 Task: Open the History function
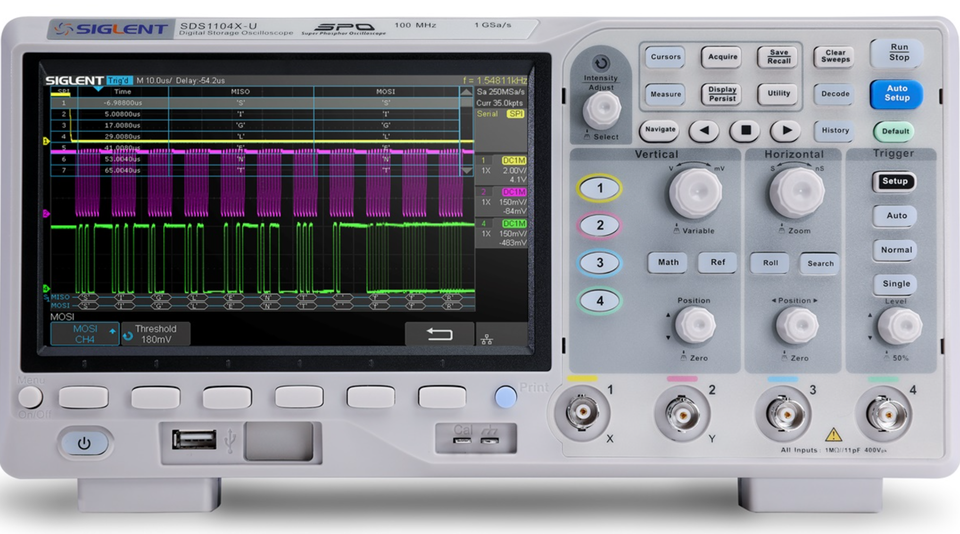click(x=834, y=130)
